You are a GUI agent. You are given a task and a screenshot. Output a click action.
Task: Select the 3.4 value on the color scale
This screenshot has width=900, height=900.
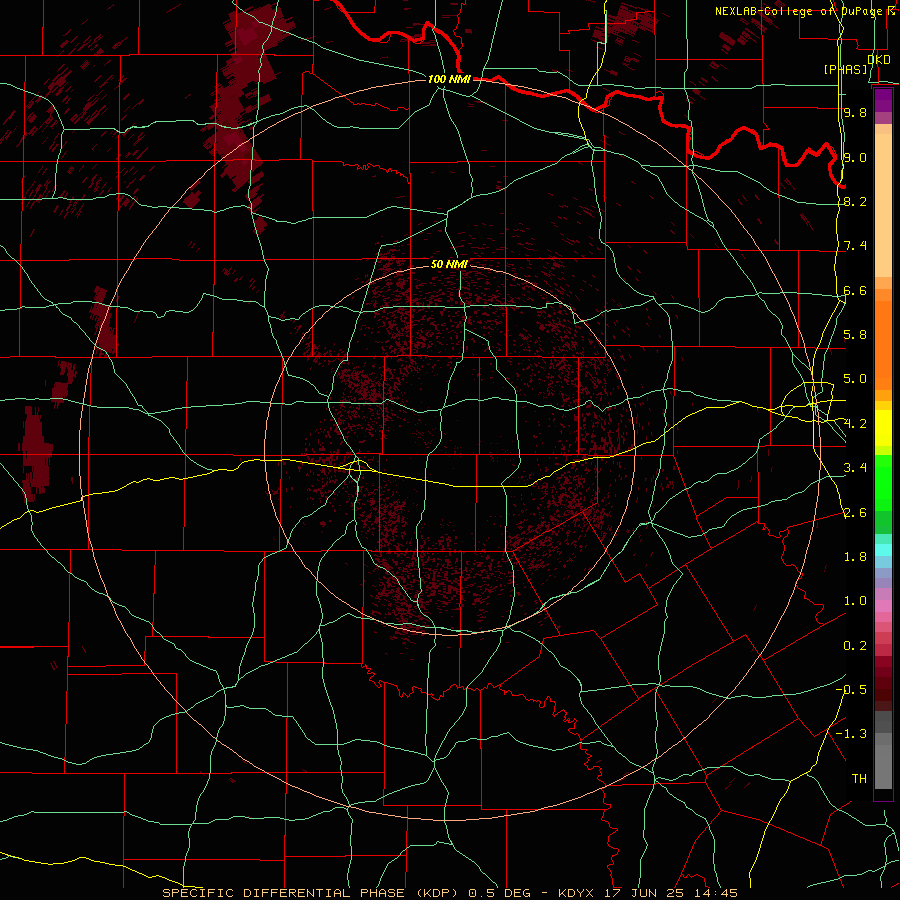point(855,468)
